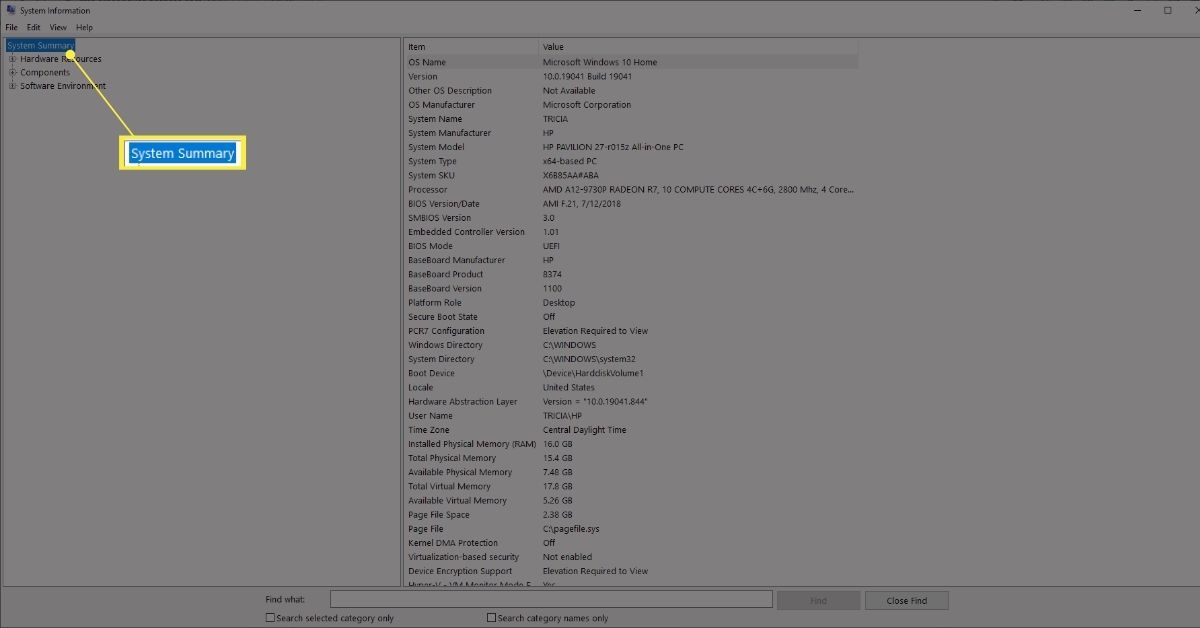1200x628 pixels.
Task: Maximize the System Information window
Action: 1167,10
